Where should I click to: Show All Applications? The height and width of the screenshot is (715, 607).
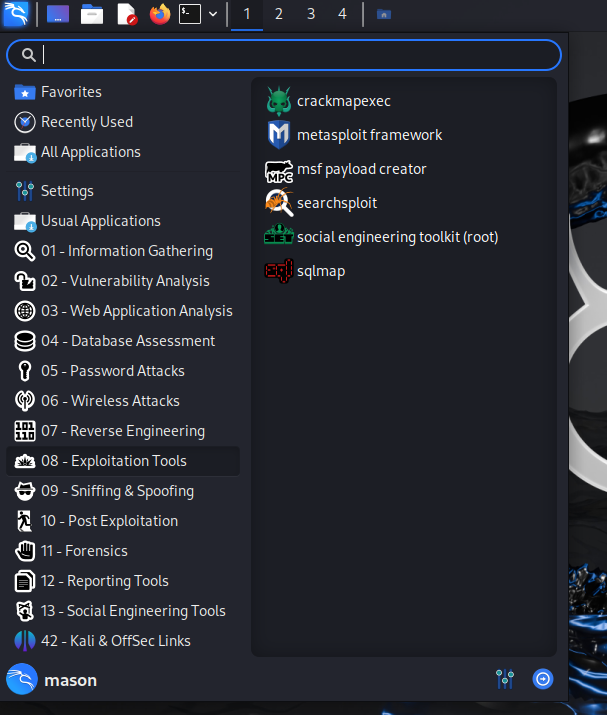pos(123,152)
